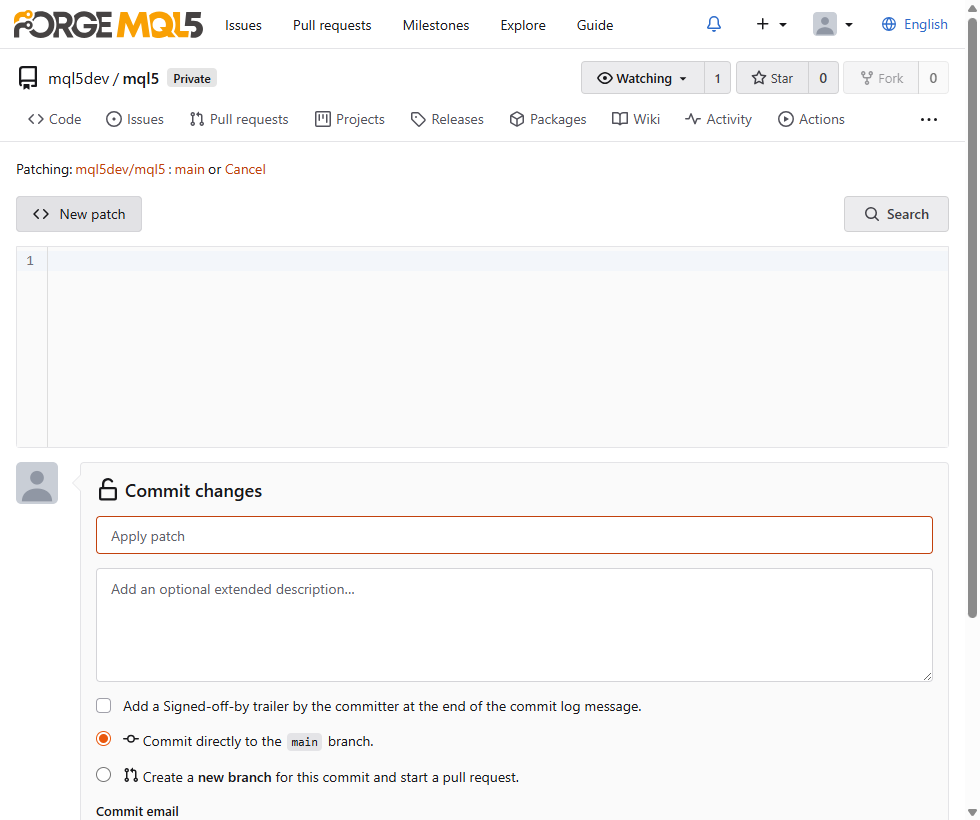Click the Fork button
Image resolution: width=980 pixels, height=820 pixels.
[x=881, y=78]
